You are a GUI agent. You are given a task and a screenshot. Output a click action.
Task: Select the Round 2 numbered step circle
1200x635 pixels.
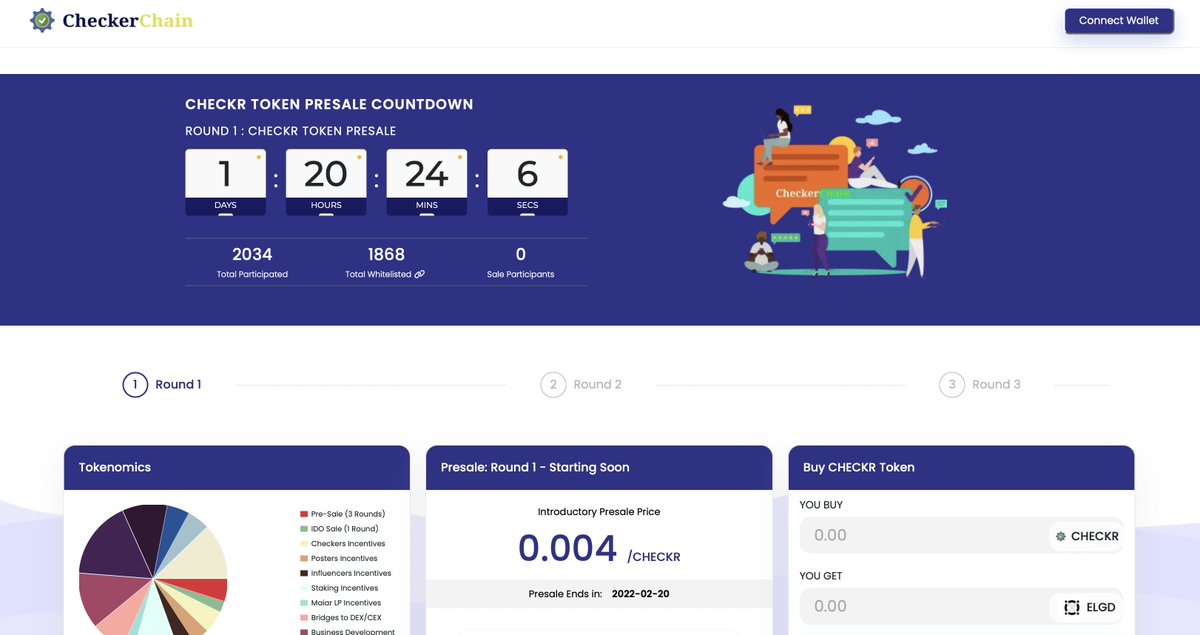point(553,384)
